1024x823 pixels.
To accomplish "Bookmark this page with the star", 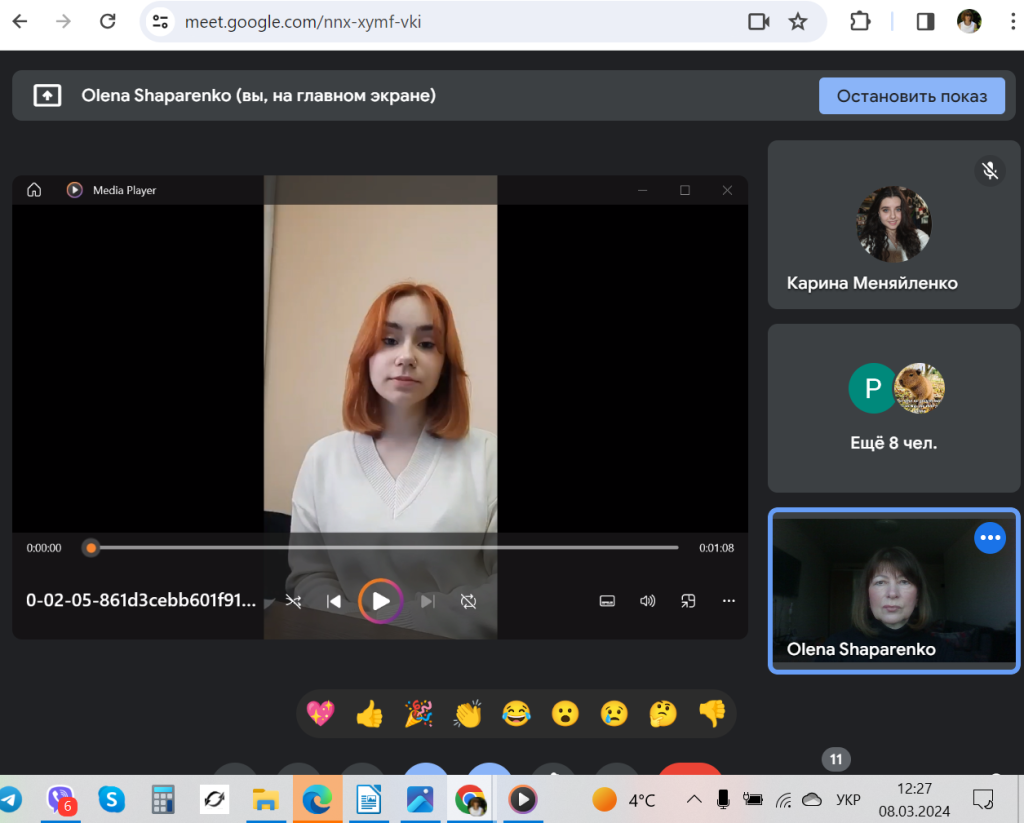I will pos(797,22).
